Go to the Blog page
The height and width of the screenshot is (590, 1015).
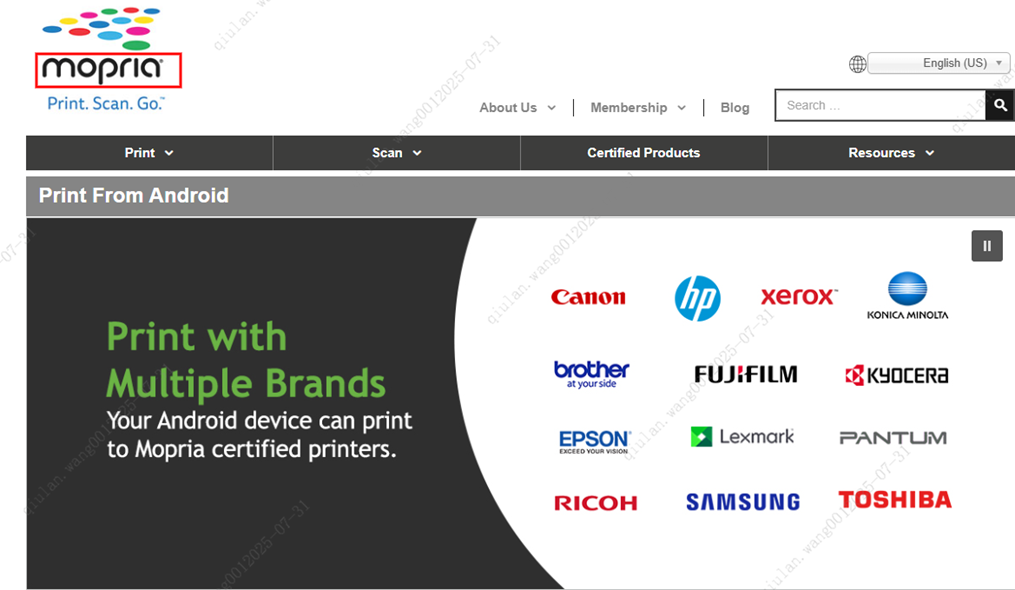[x=735, y=108]
